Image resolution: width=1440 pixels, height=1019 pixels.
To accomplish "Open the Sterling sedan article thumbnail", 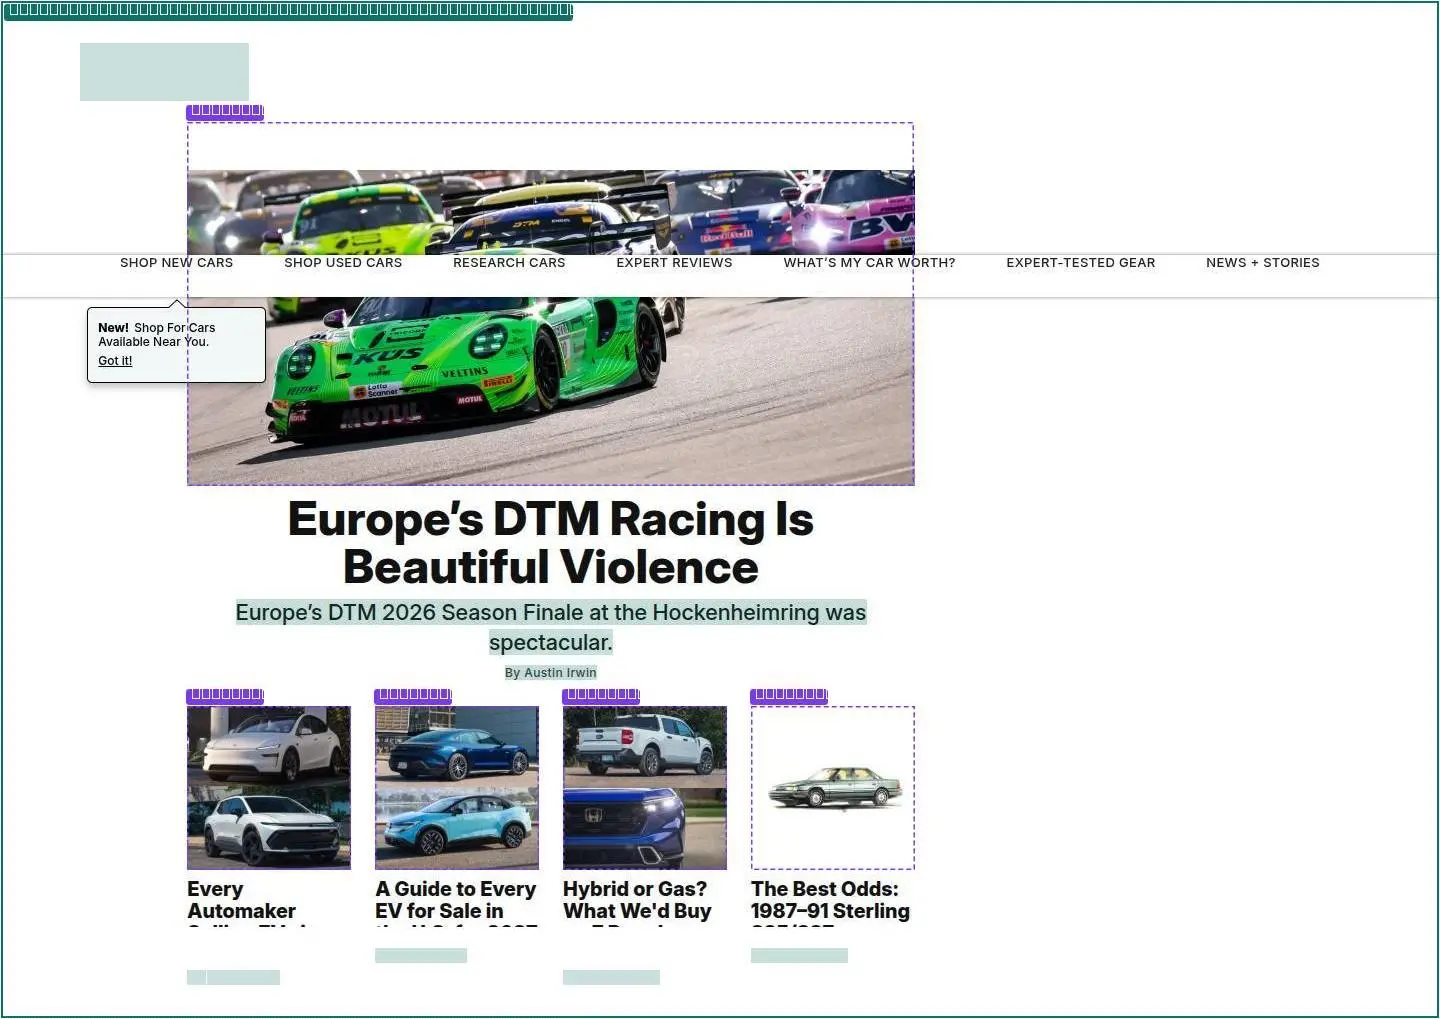I will point(833,788).
